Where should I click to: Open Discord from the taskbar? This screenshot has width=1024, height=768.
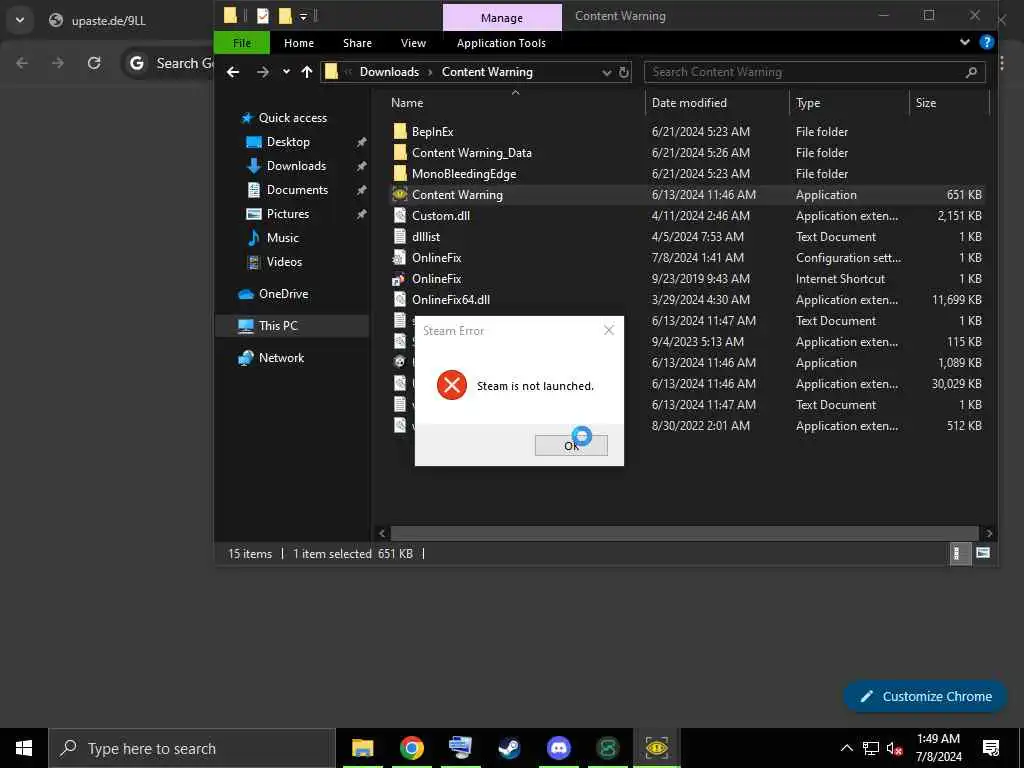558,748
